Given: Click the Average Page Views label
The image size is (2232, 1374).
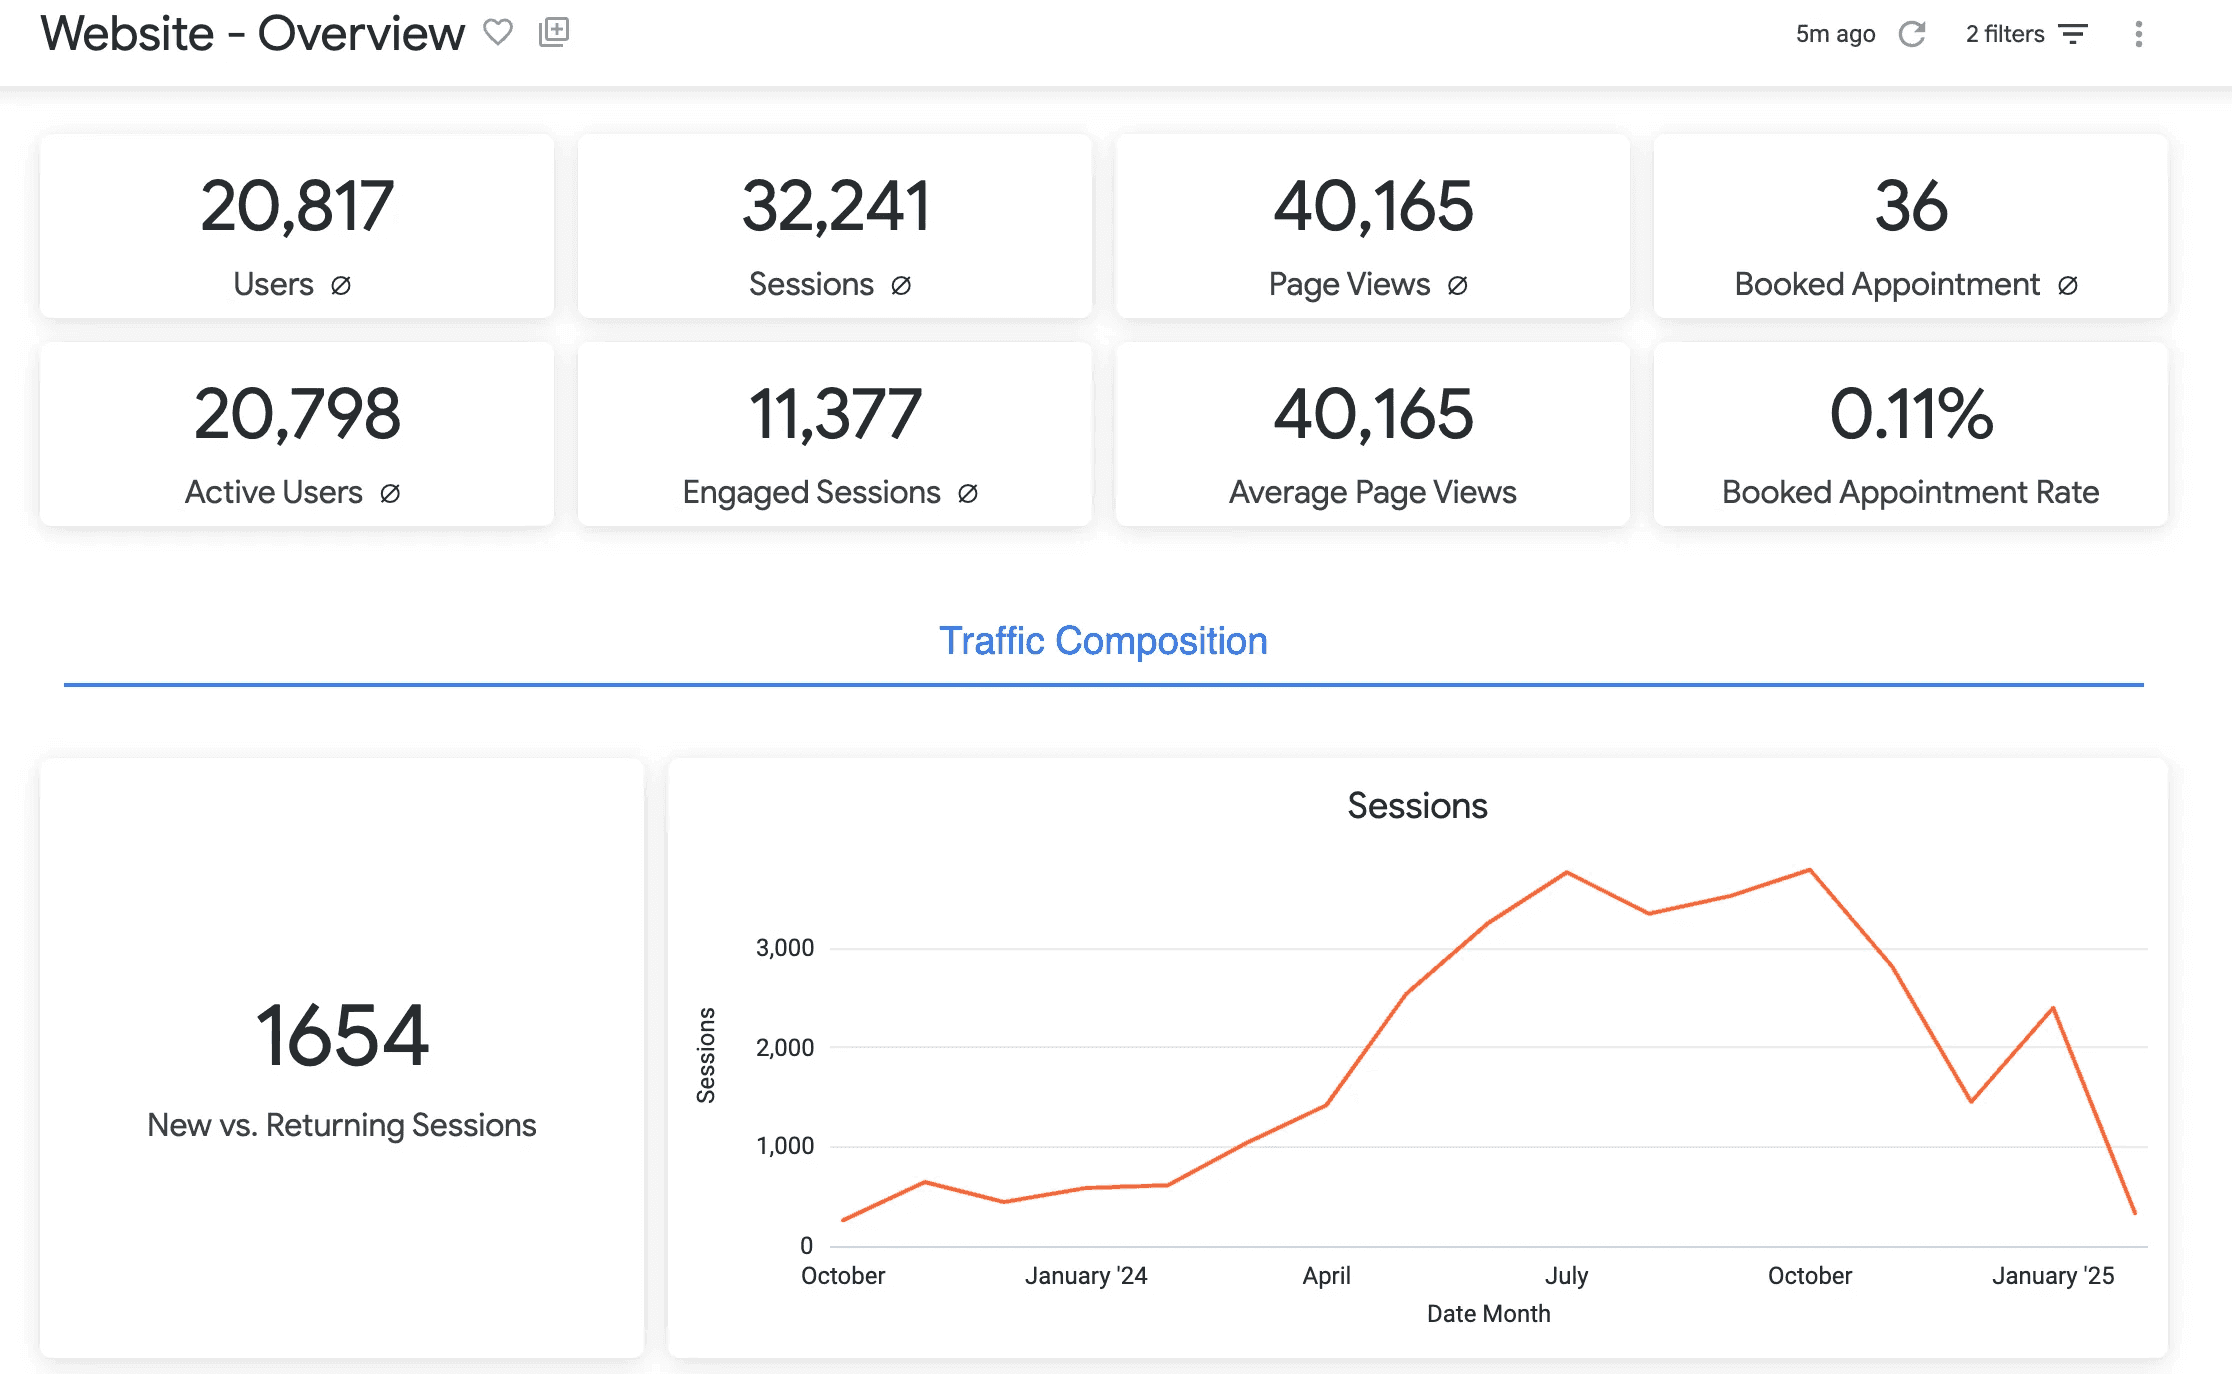Looking at the screenshot, I should [x=1373, y=493].
